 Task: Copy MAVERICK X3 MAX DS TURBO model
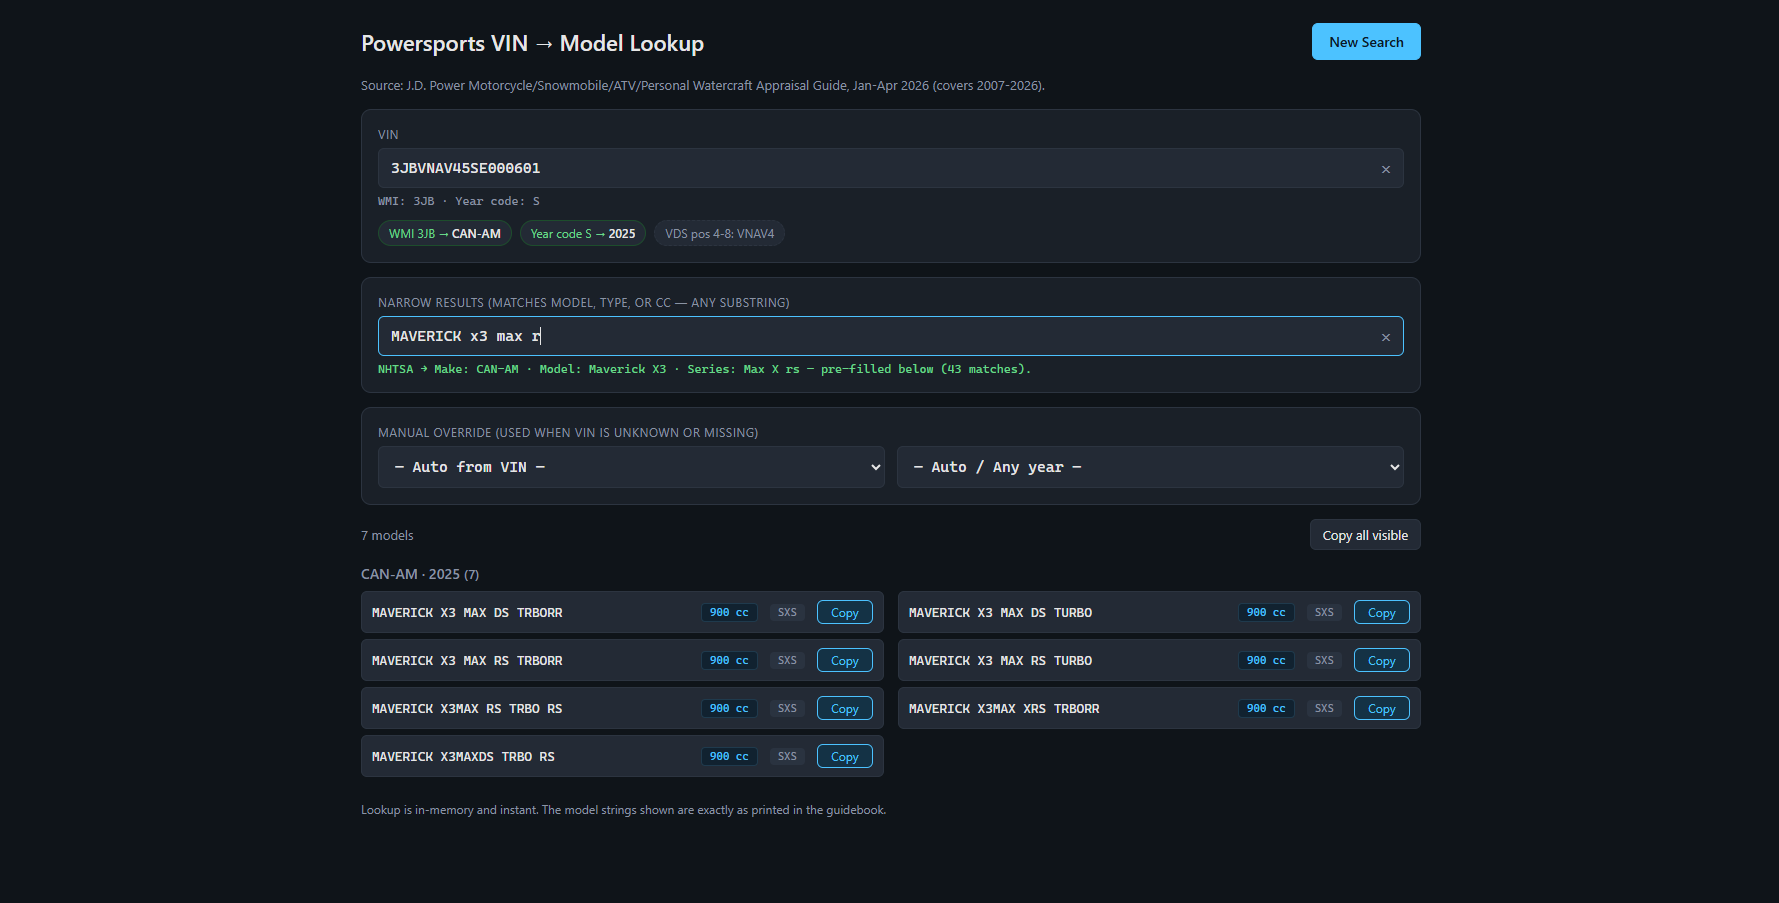coord(1381,613)
